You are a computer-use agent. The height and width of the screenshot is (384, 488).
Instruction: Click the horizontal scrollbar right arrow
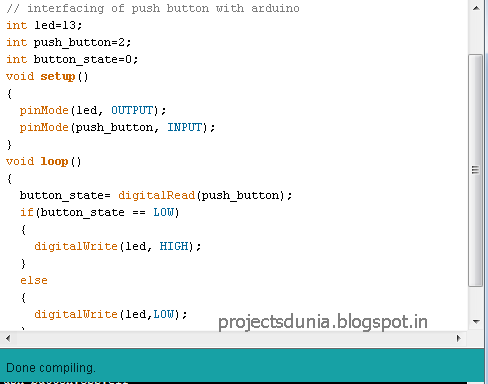(x=459, y=339)
